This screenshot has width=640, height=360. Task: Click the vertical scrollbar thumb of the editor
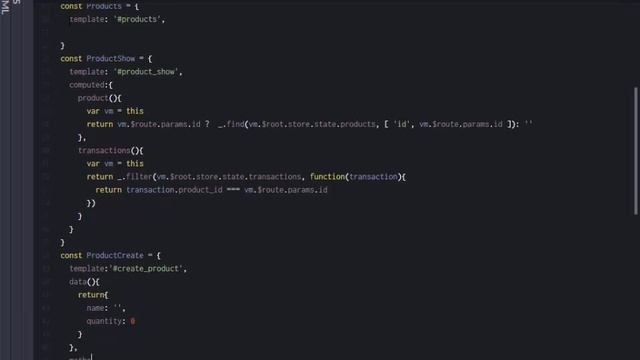point(636,151)
